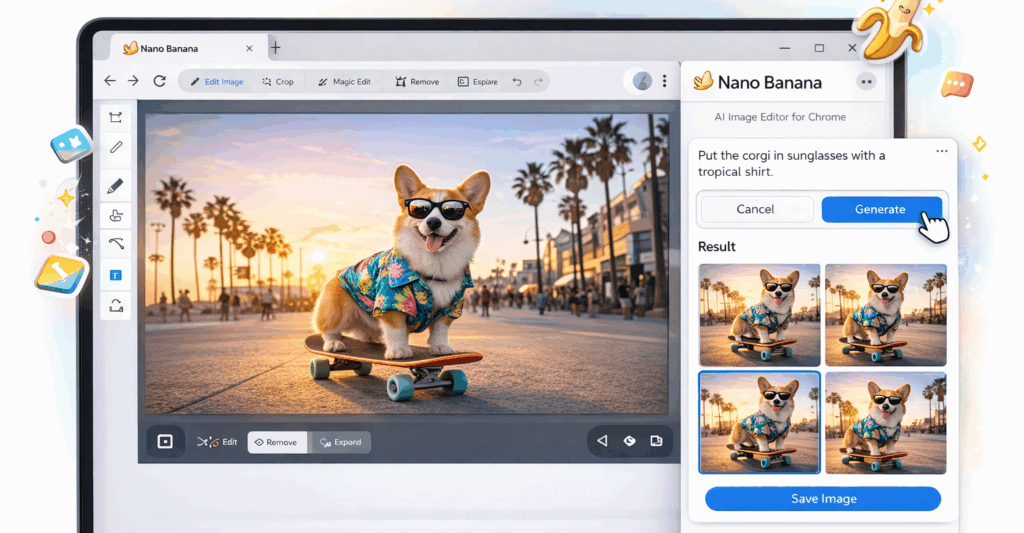Expand the Nano Banana panel options button
Image resolution: width=1024 pixels, height=533 pixels.
coord(866,82)
